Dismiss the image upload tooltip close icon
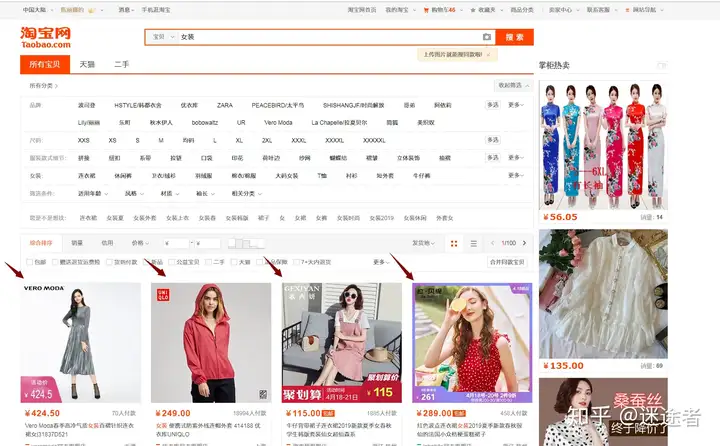 (x=488, y=54)
